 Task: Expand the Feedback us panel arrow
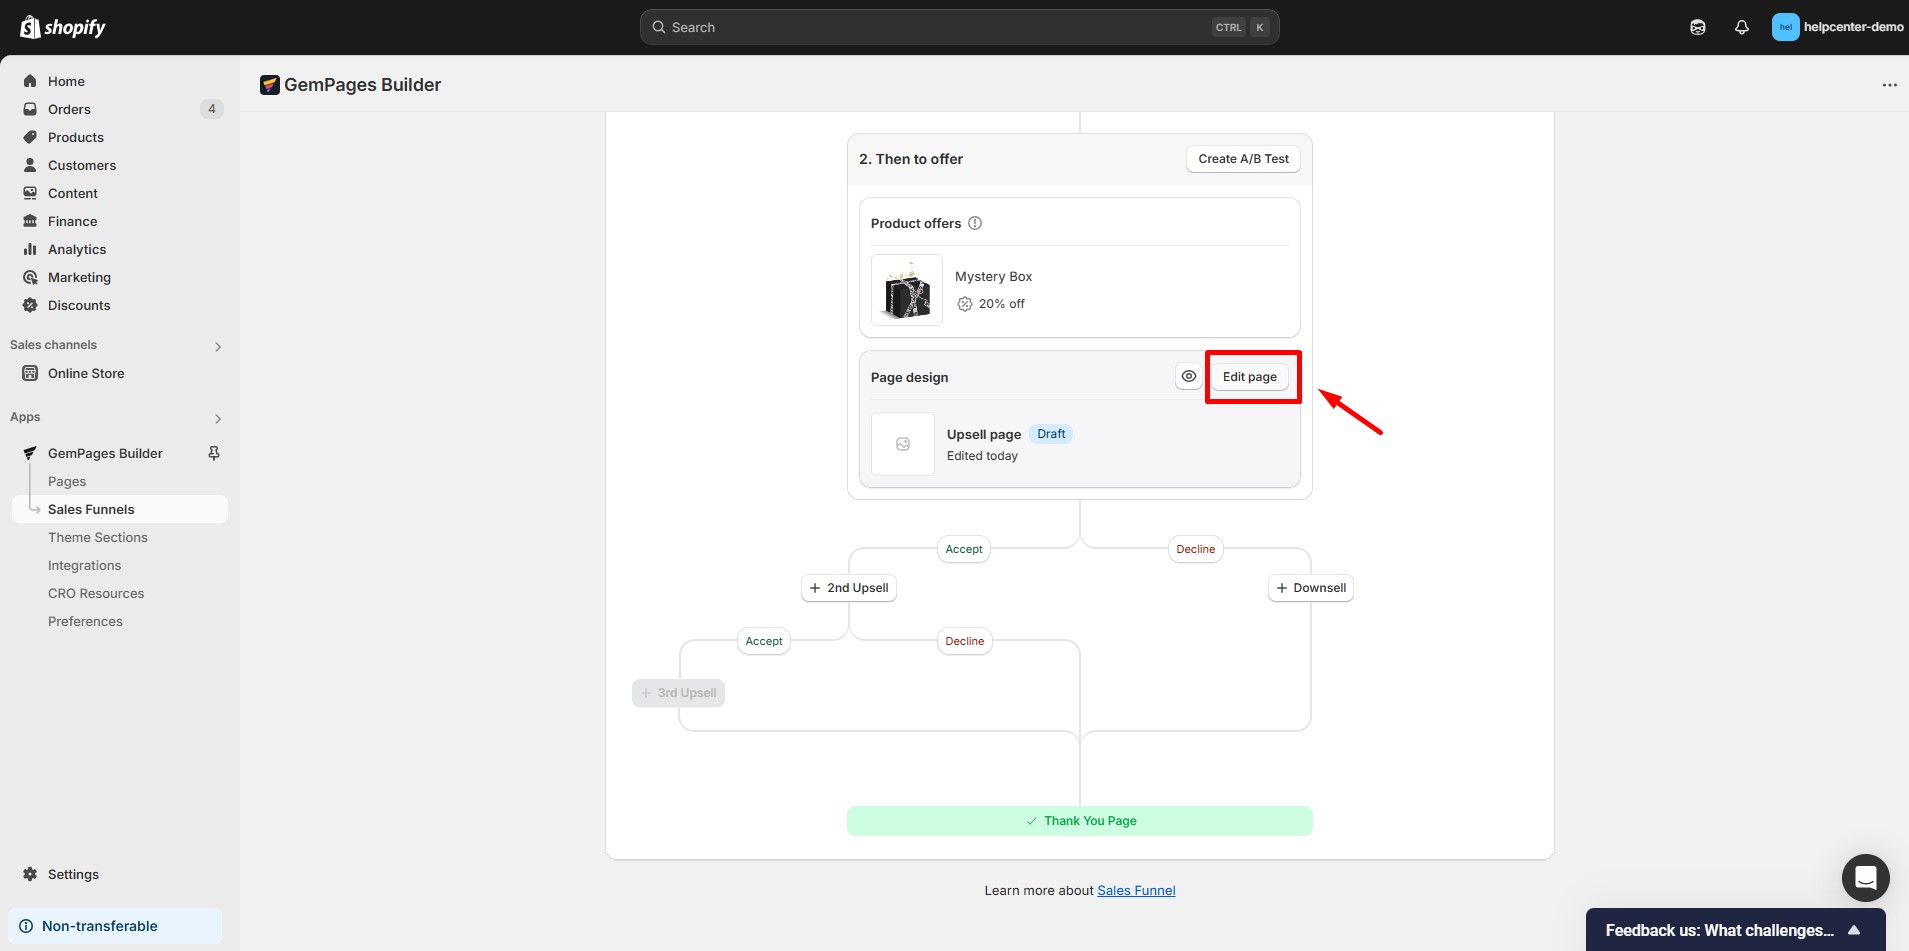pyautogui.click(x=1853, y=930)
